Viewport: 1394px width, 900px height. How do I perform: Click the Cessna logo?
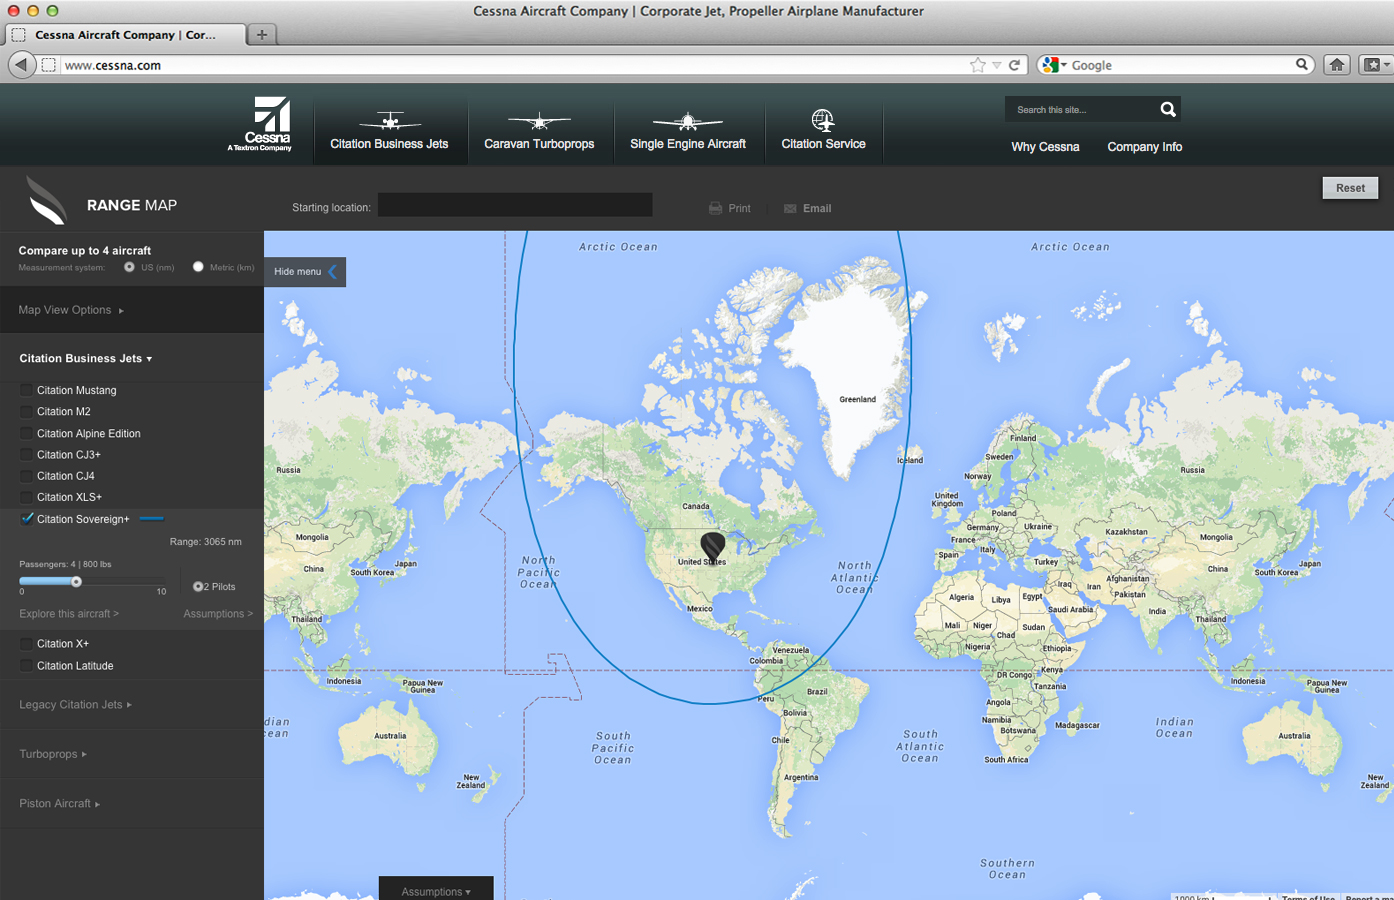(x=260, y=124)
